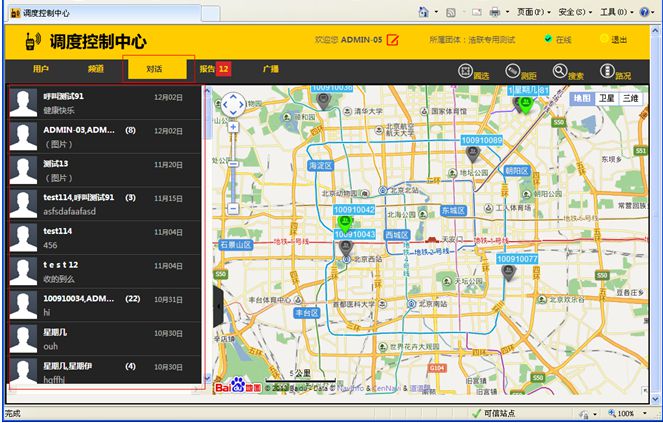Click the IE home page icon
The height and width of the screenshot is (423, 663).
(423, 12)
